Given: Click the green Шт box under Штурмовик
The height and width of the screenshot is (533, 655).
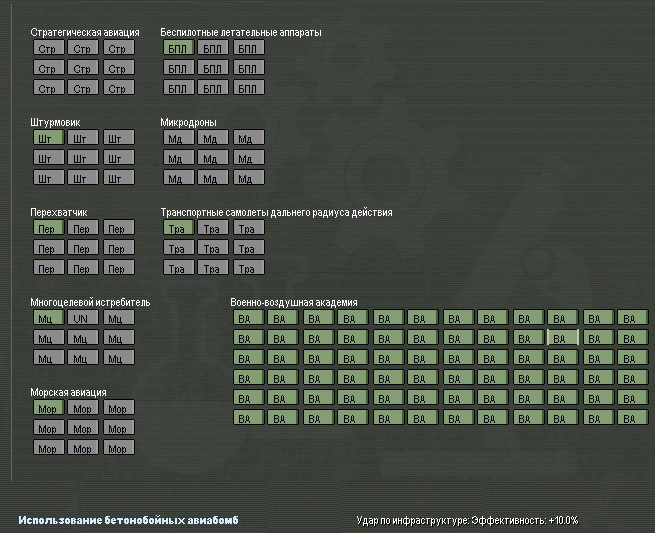Looking at the screenshot, I should 49,137.
